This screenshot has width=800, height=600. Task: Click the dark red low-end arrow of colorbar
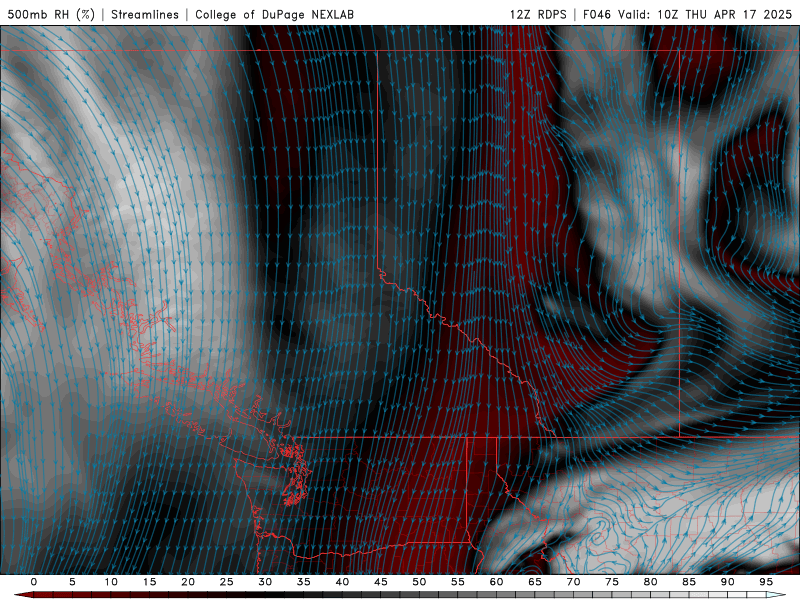click(23, 595)
